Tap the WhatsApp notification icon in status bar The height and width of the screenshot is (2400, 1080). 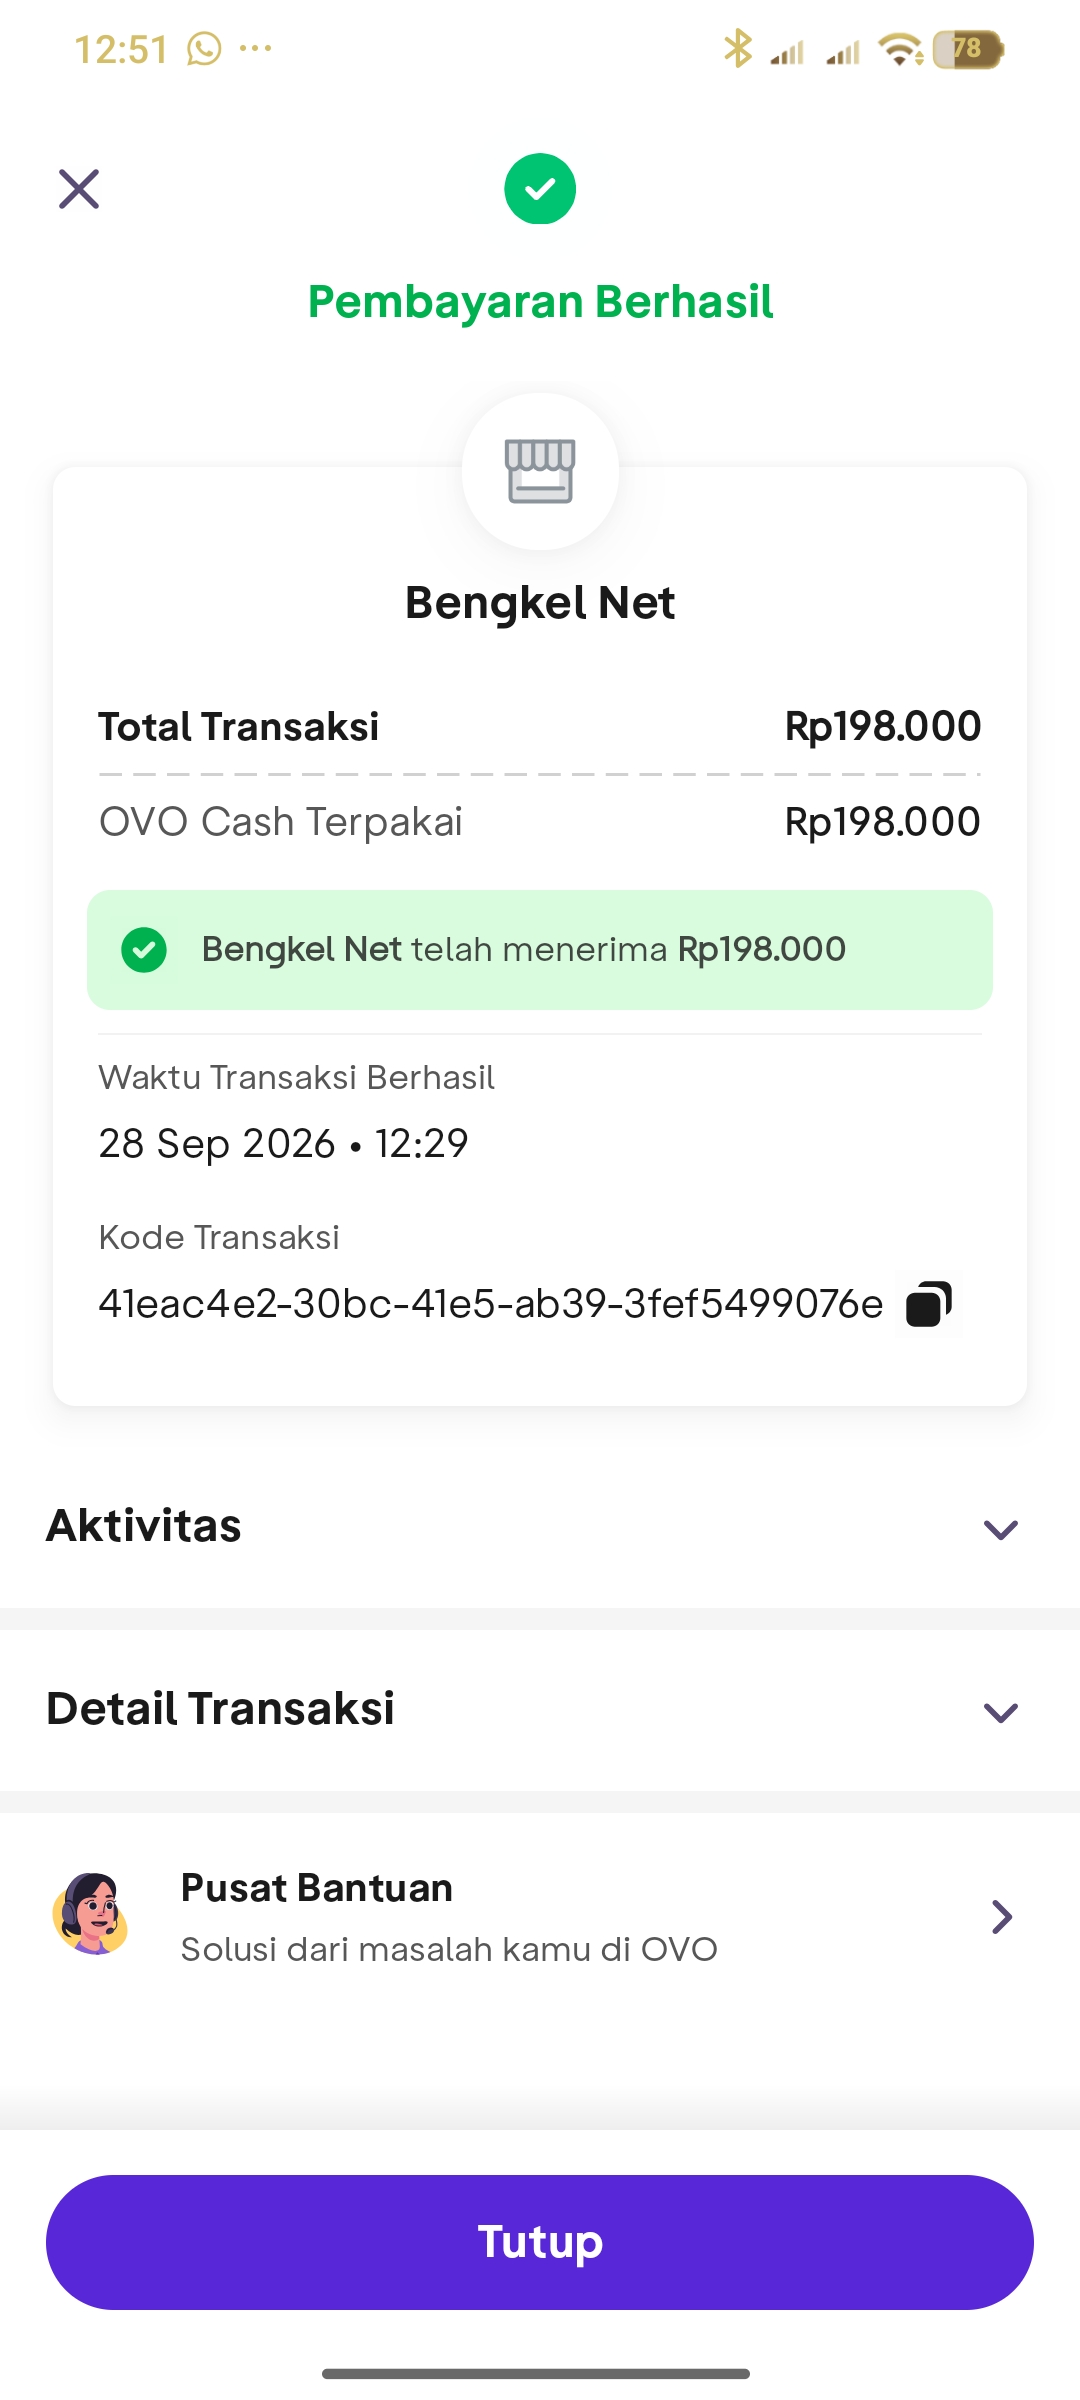coord(204,48)
